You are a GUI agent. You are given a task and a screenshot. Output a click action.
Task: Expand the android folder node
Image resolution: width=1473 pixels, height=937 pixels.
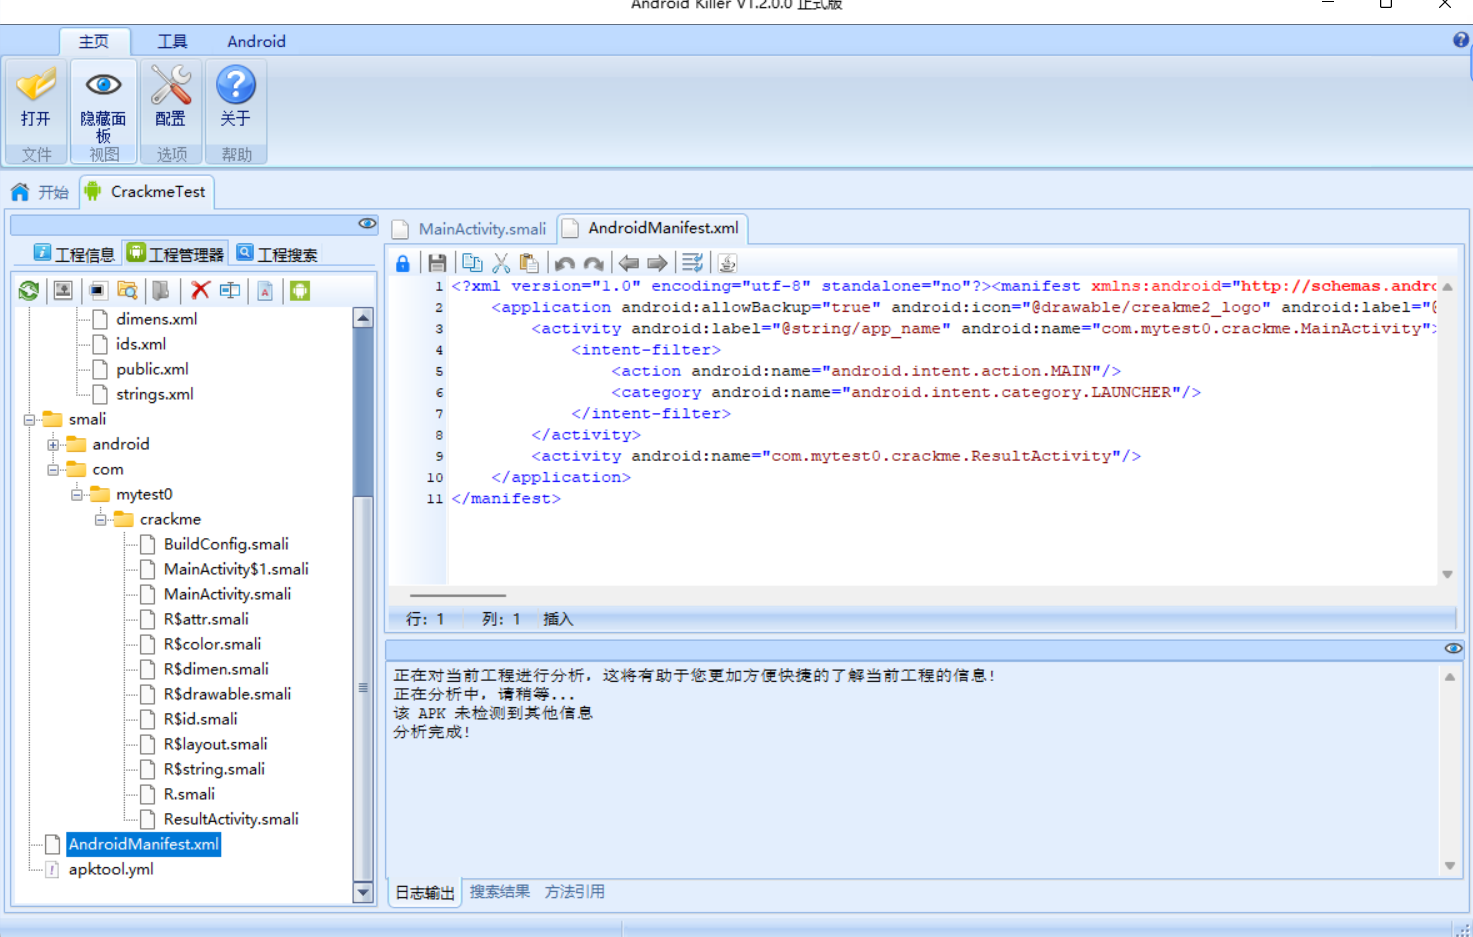(x=53, y=445)
